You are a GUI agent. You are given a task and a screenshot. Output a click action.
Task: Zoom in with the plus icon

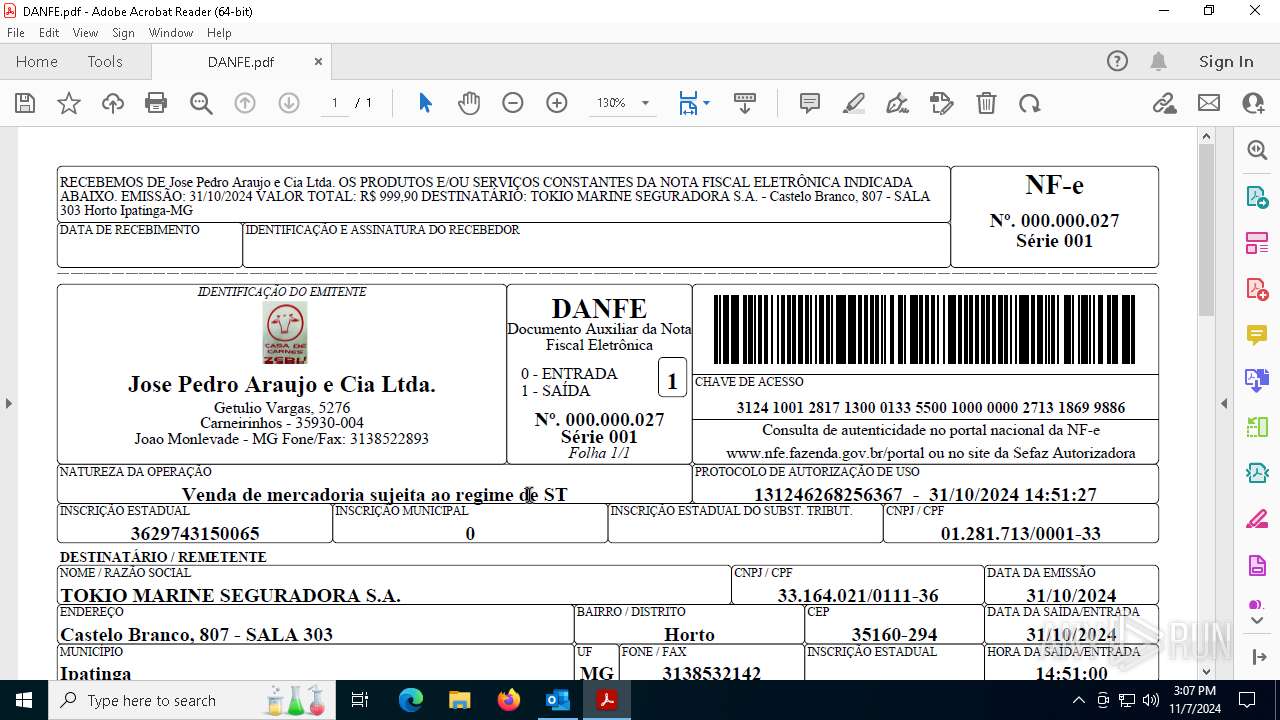click(557, 103)
